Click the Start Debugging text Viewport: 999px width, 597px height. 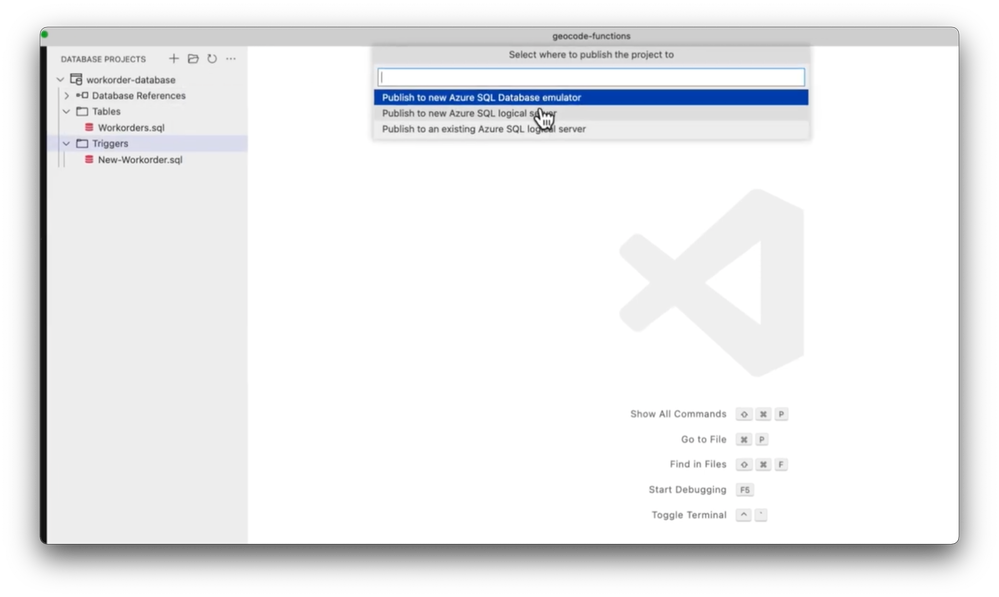(687, 489)
